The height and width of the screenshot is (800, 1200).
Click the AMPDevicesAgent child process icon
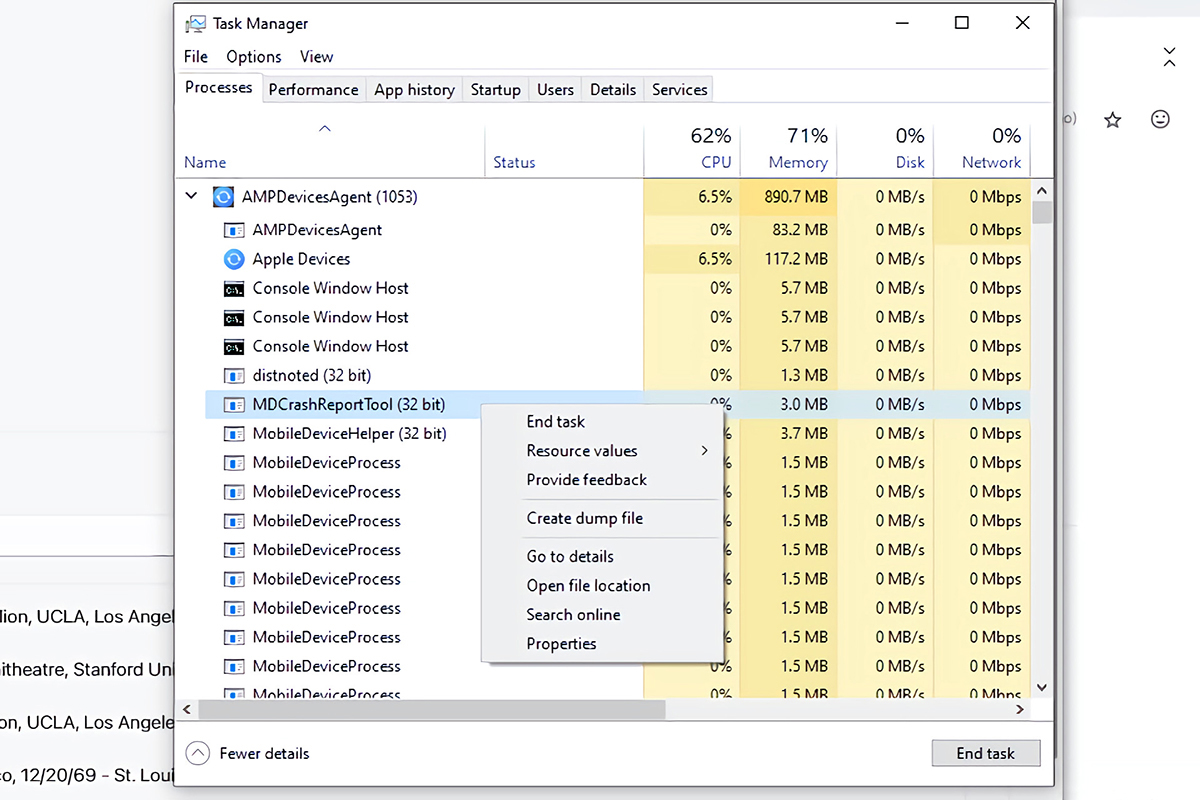tap(234, 230)
